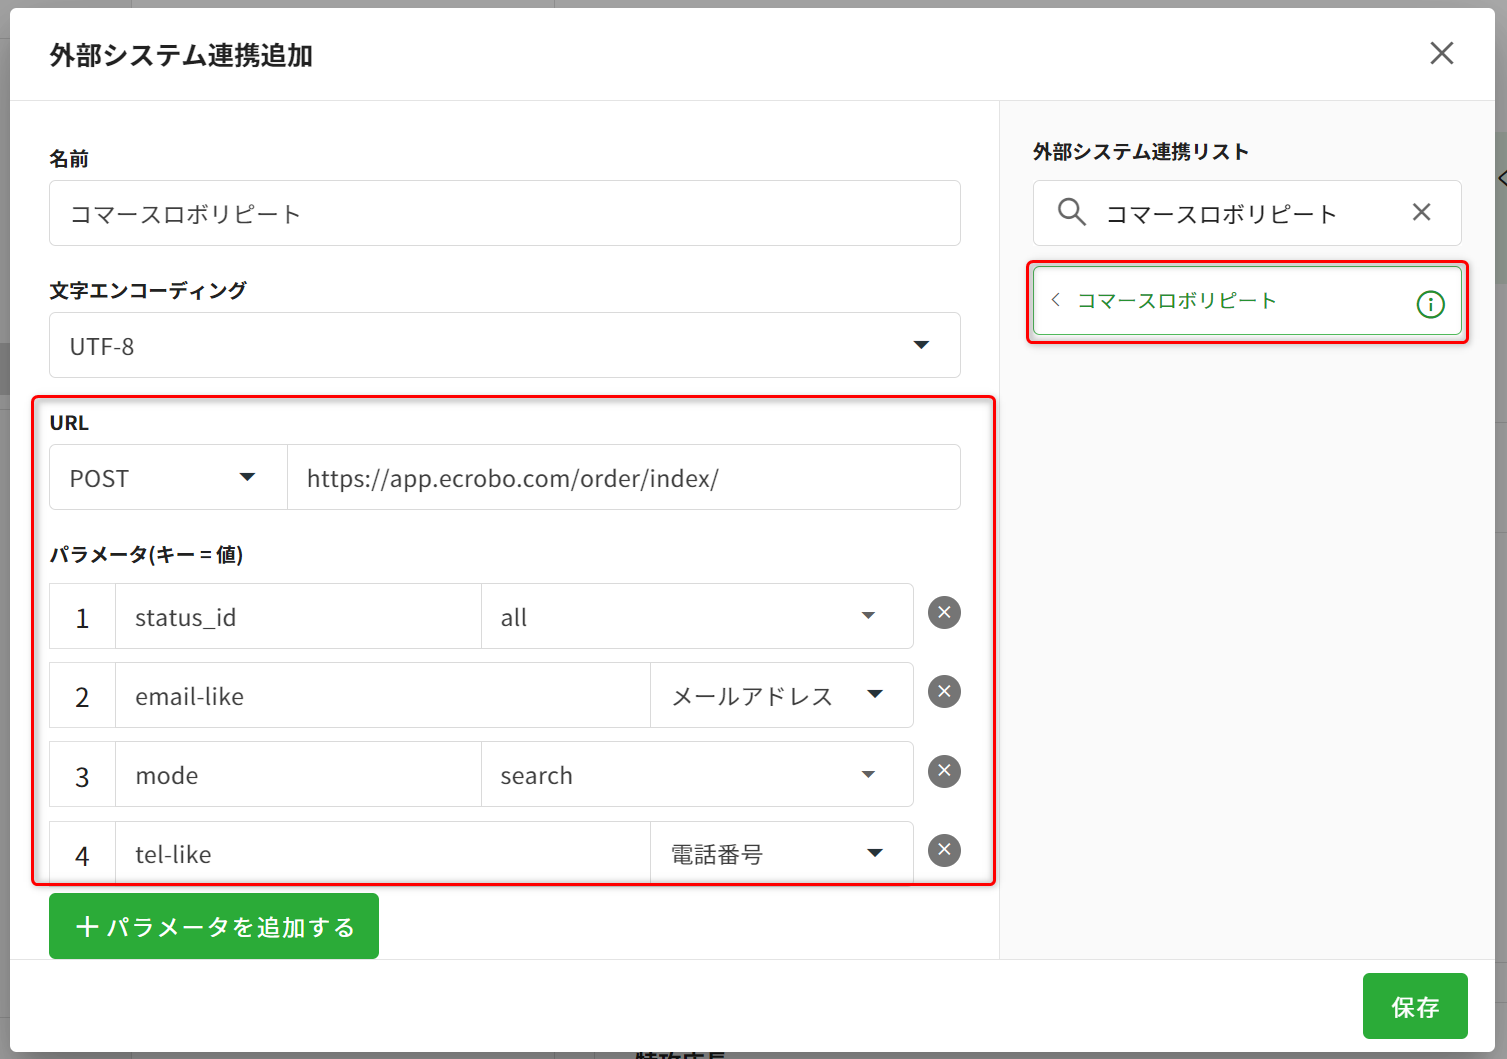1507x1059 pixels.
Task: Remove the mode parameter row
Action: point(944,771)
